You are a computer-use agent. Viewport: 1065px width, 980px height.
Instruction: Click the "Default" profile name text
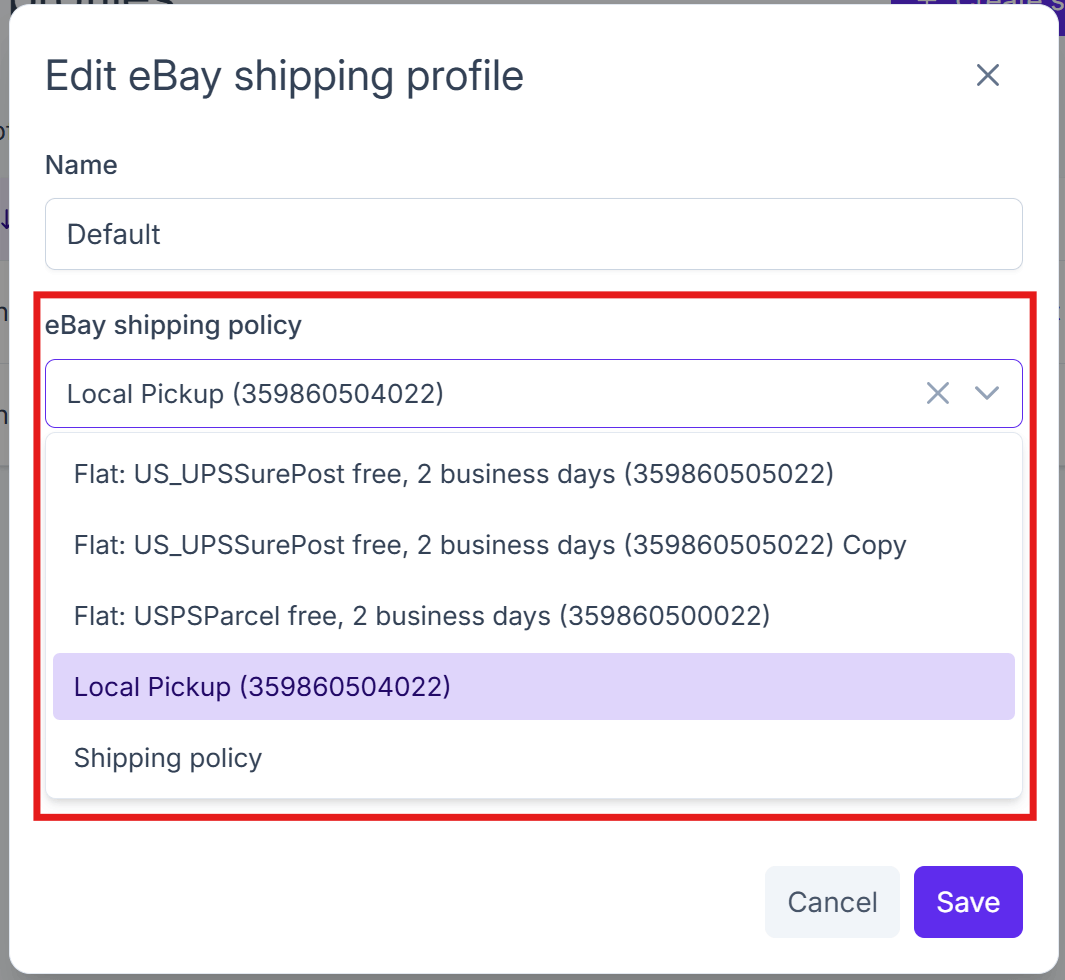[113, 234]
